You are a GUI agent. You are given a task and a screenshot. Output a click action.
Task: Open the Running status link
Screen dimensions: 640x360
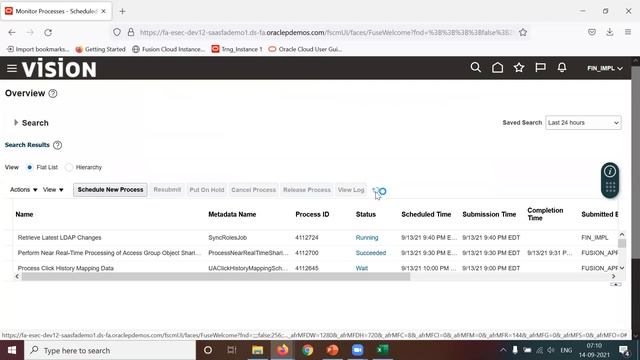tap(367, 238)
